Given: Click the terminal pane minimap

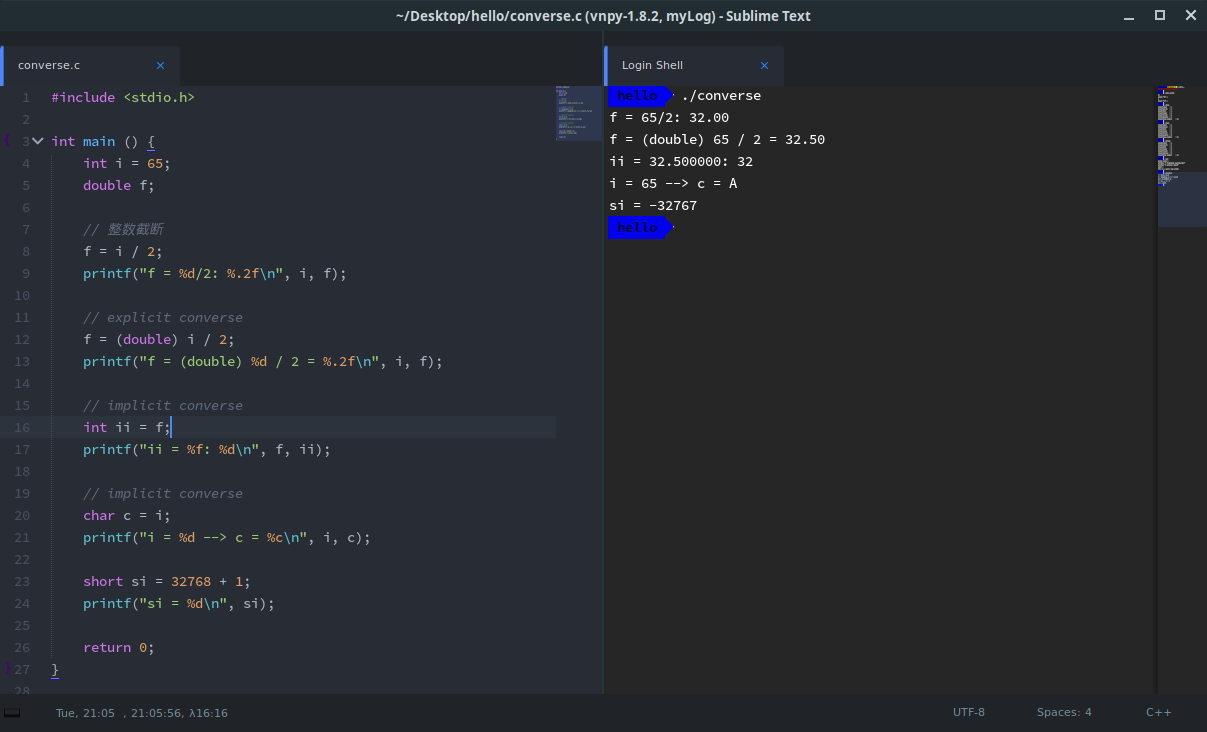Looking at the screenshot, I should pyautogui.click(x=1181, y=156).
